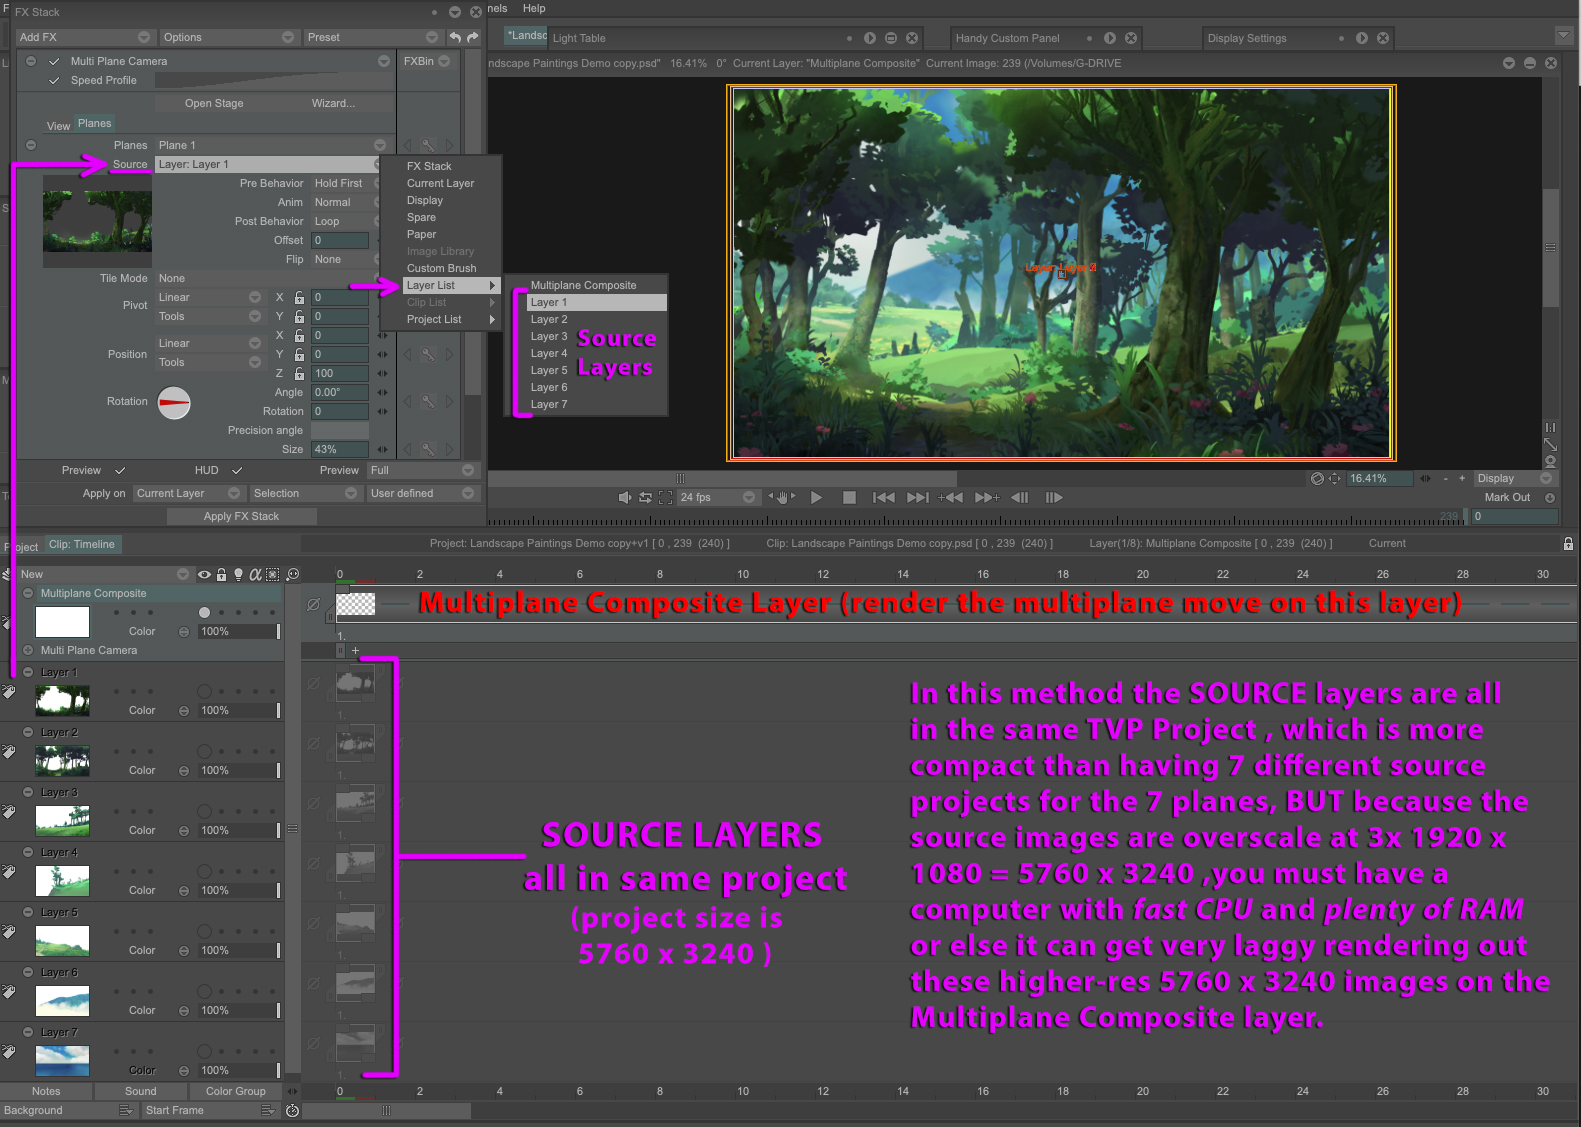Click the fullscreen preview icon

click(x=665, y=497)
